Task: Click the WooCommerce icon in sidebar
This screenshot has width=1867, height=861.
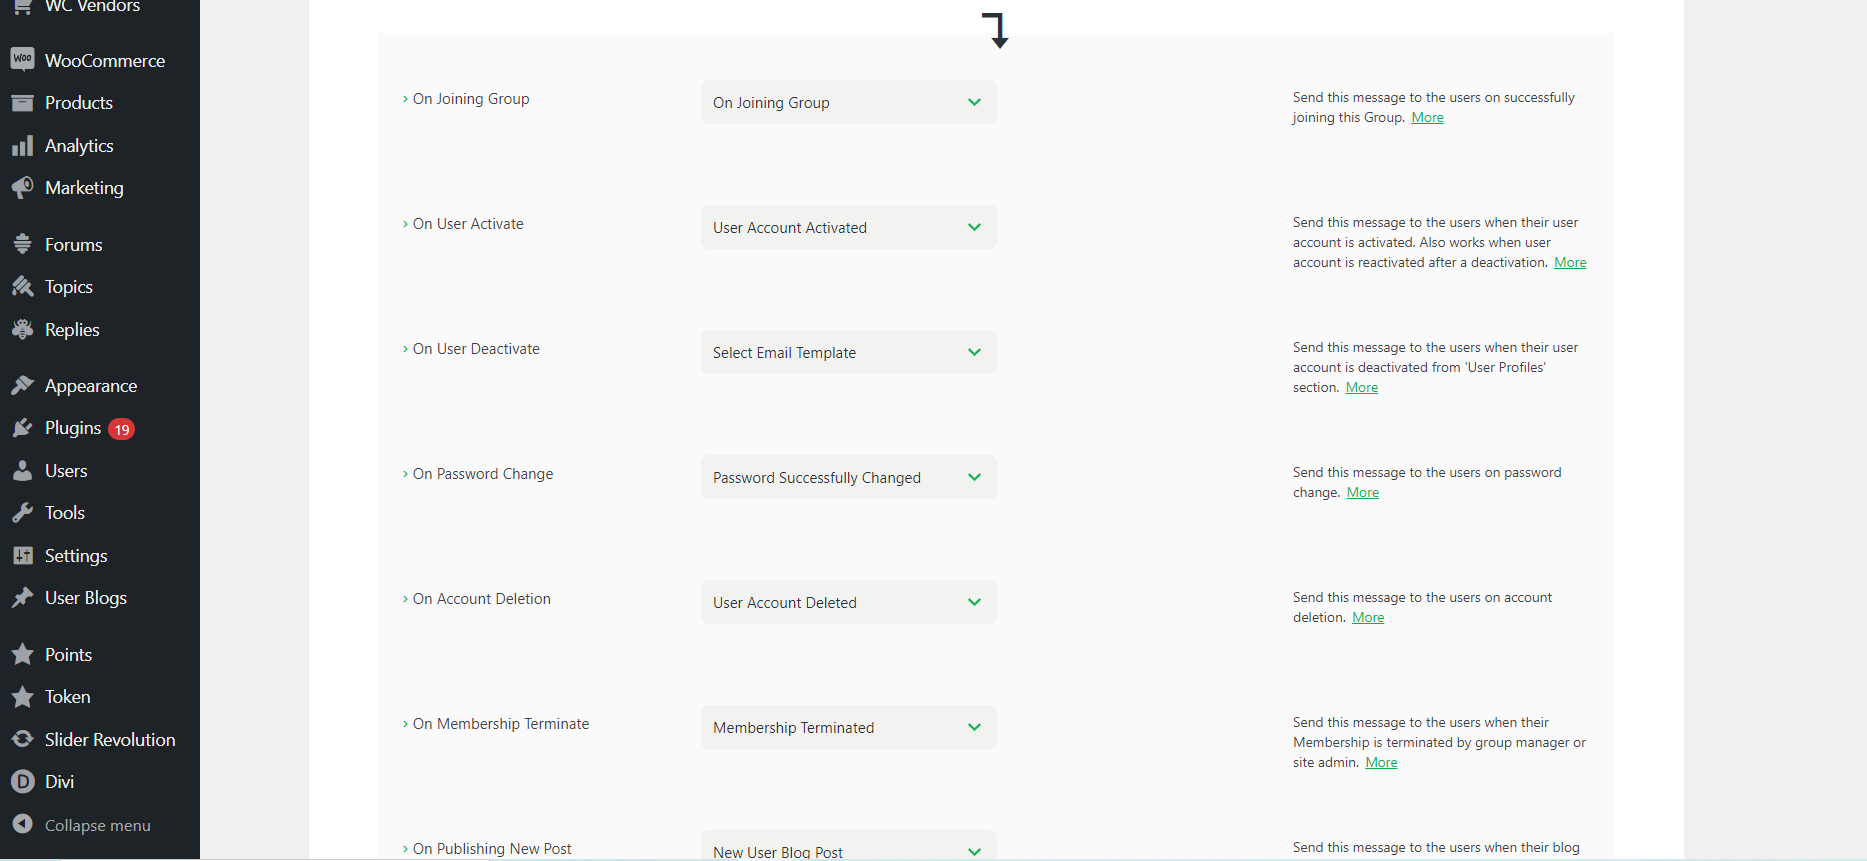Action: (22, 60)
